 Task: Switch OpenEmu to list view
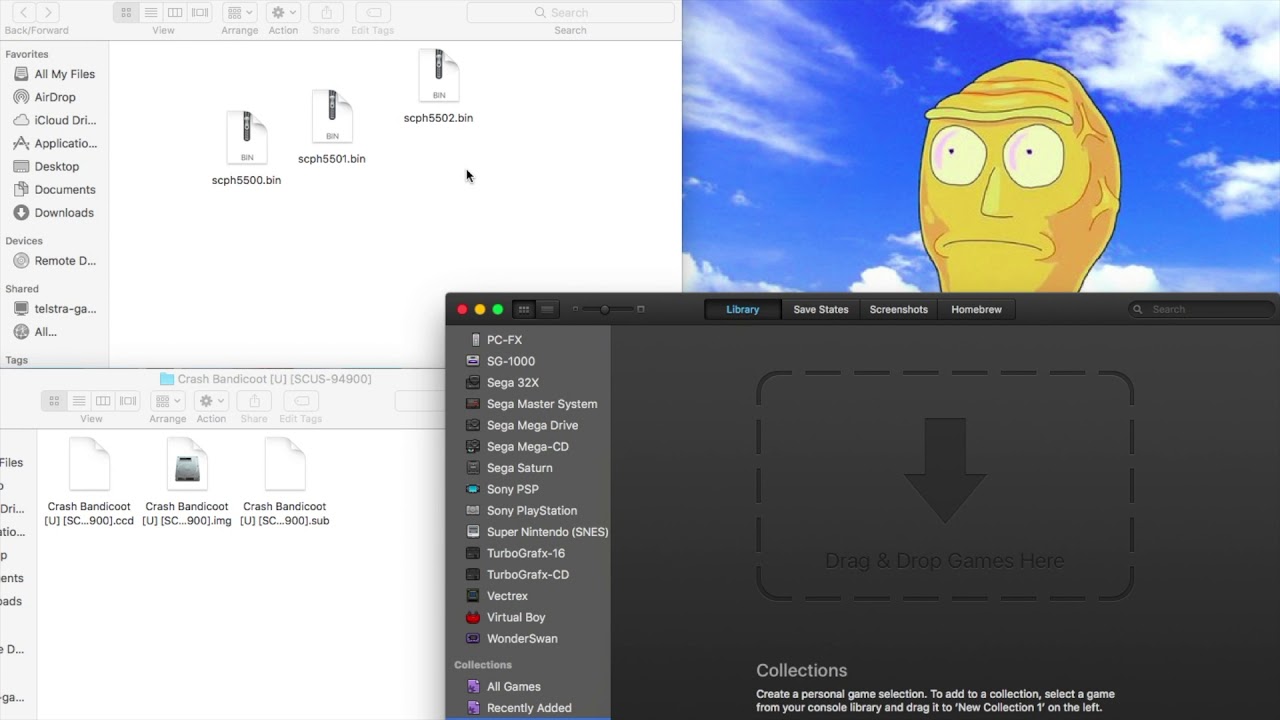547,309
